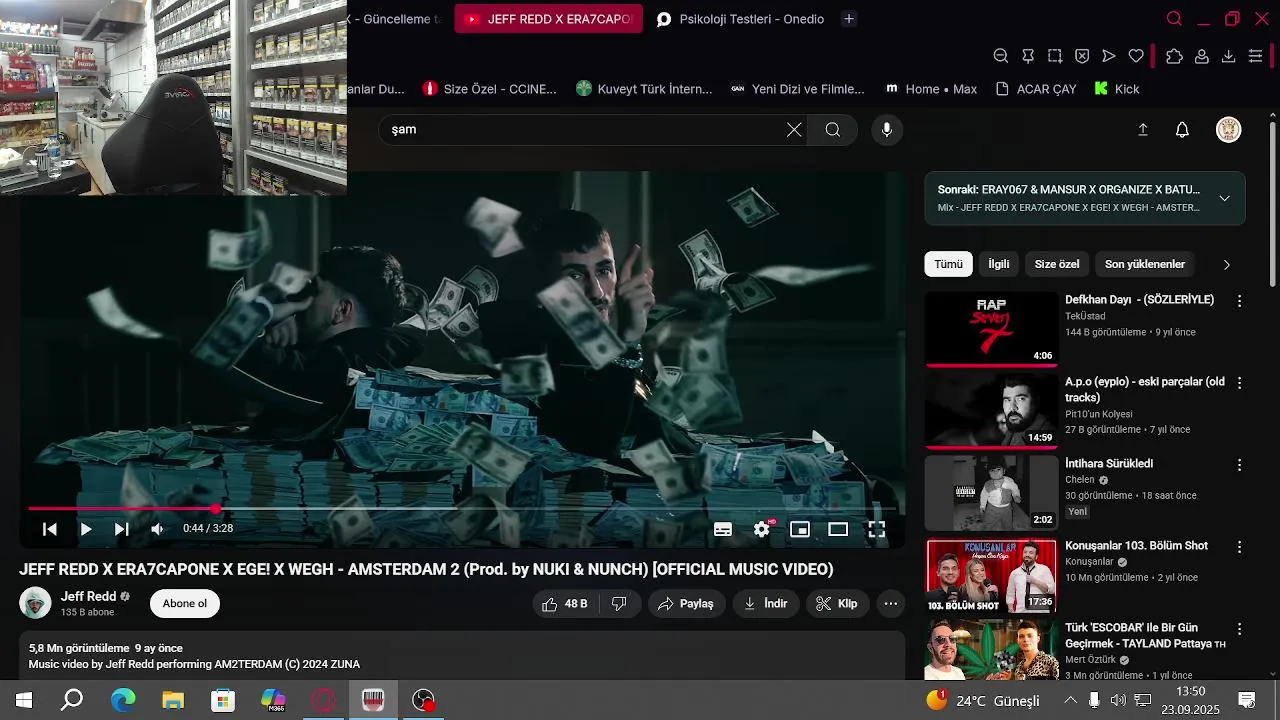Go to previous video in playlist
This screenshot has height=720, width=1280.
click(50, 529)
